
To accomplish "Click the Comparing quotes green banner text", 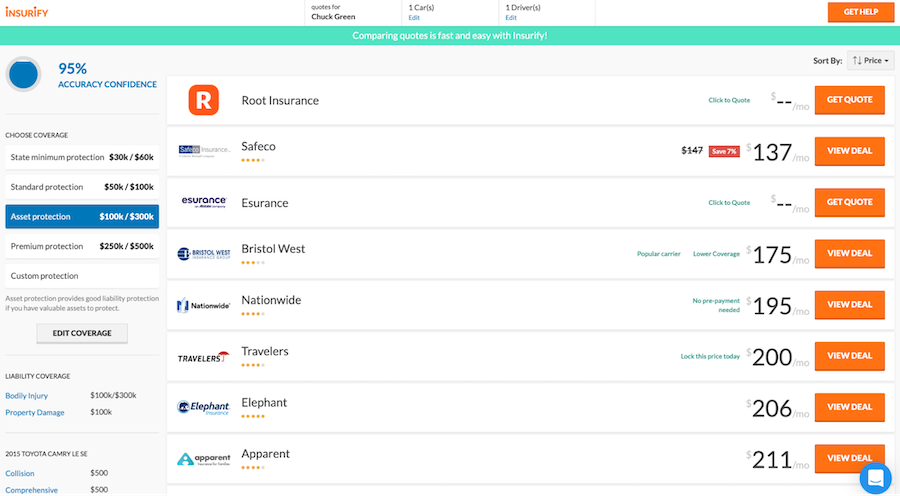I will (x=449, y=36).
